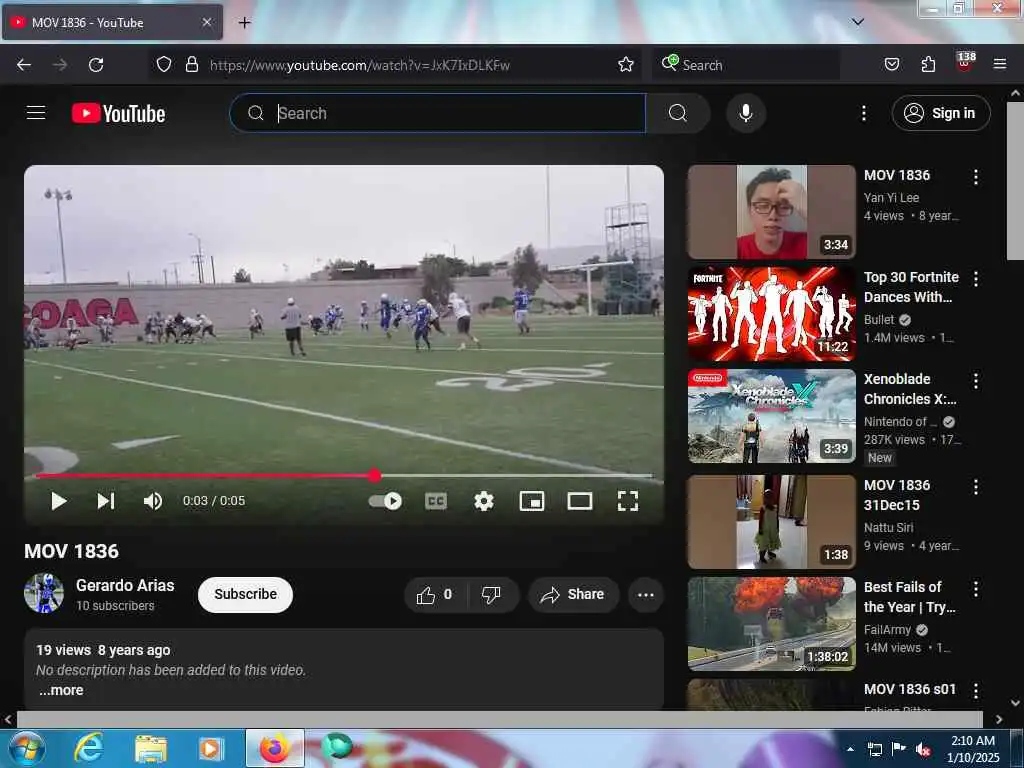Open YouTube settings three-dot menu
1024x768 pixels.
(x=863, y=113)
